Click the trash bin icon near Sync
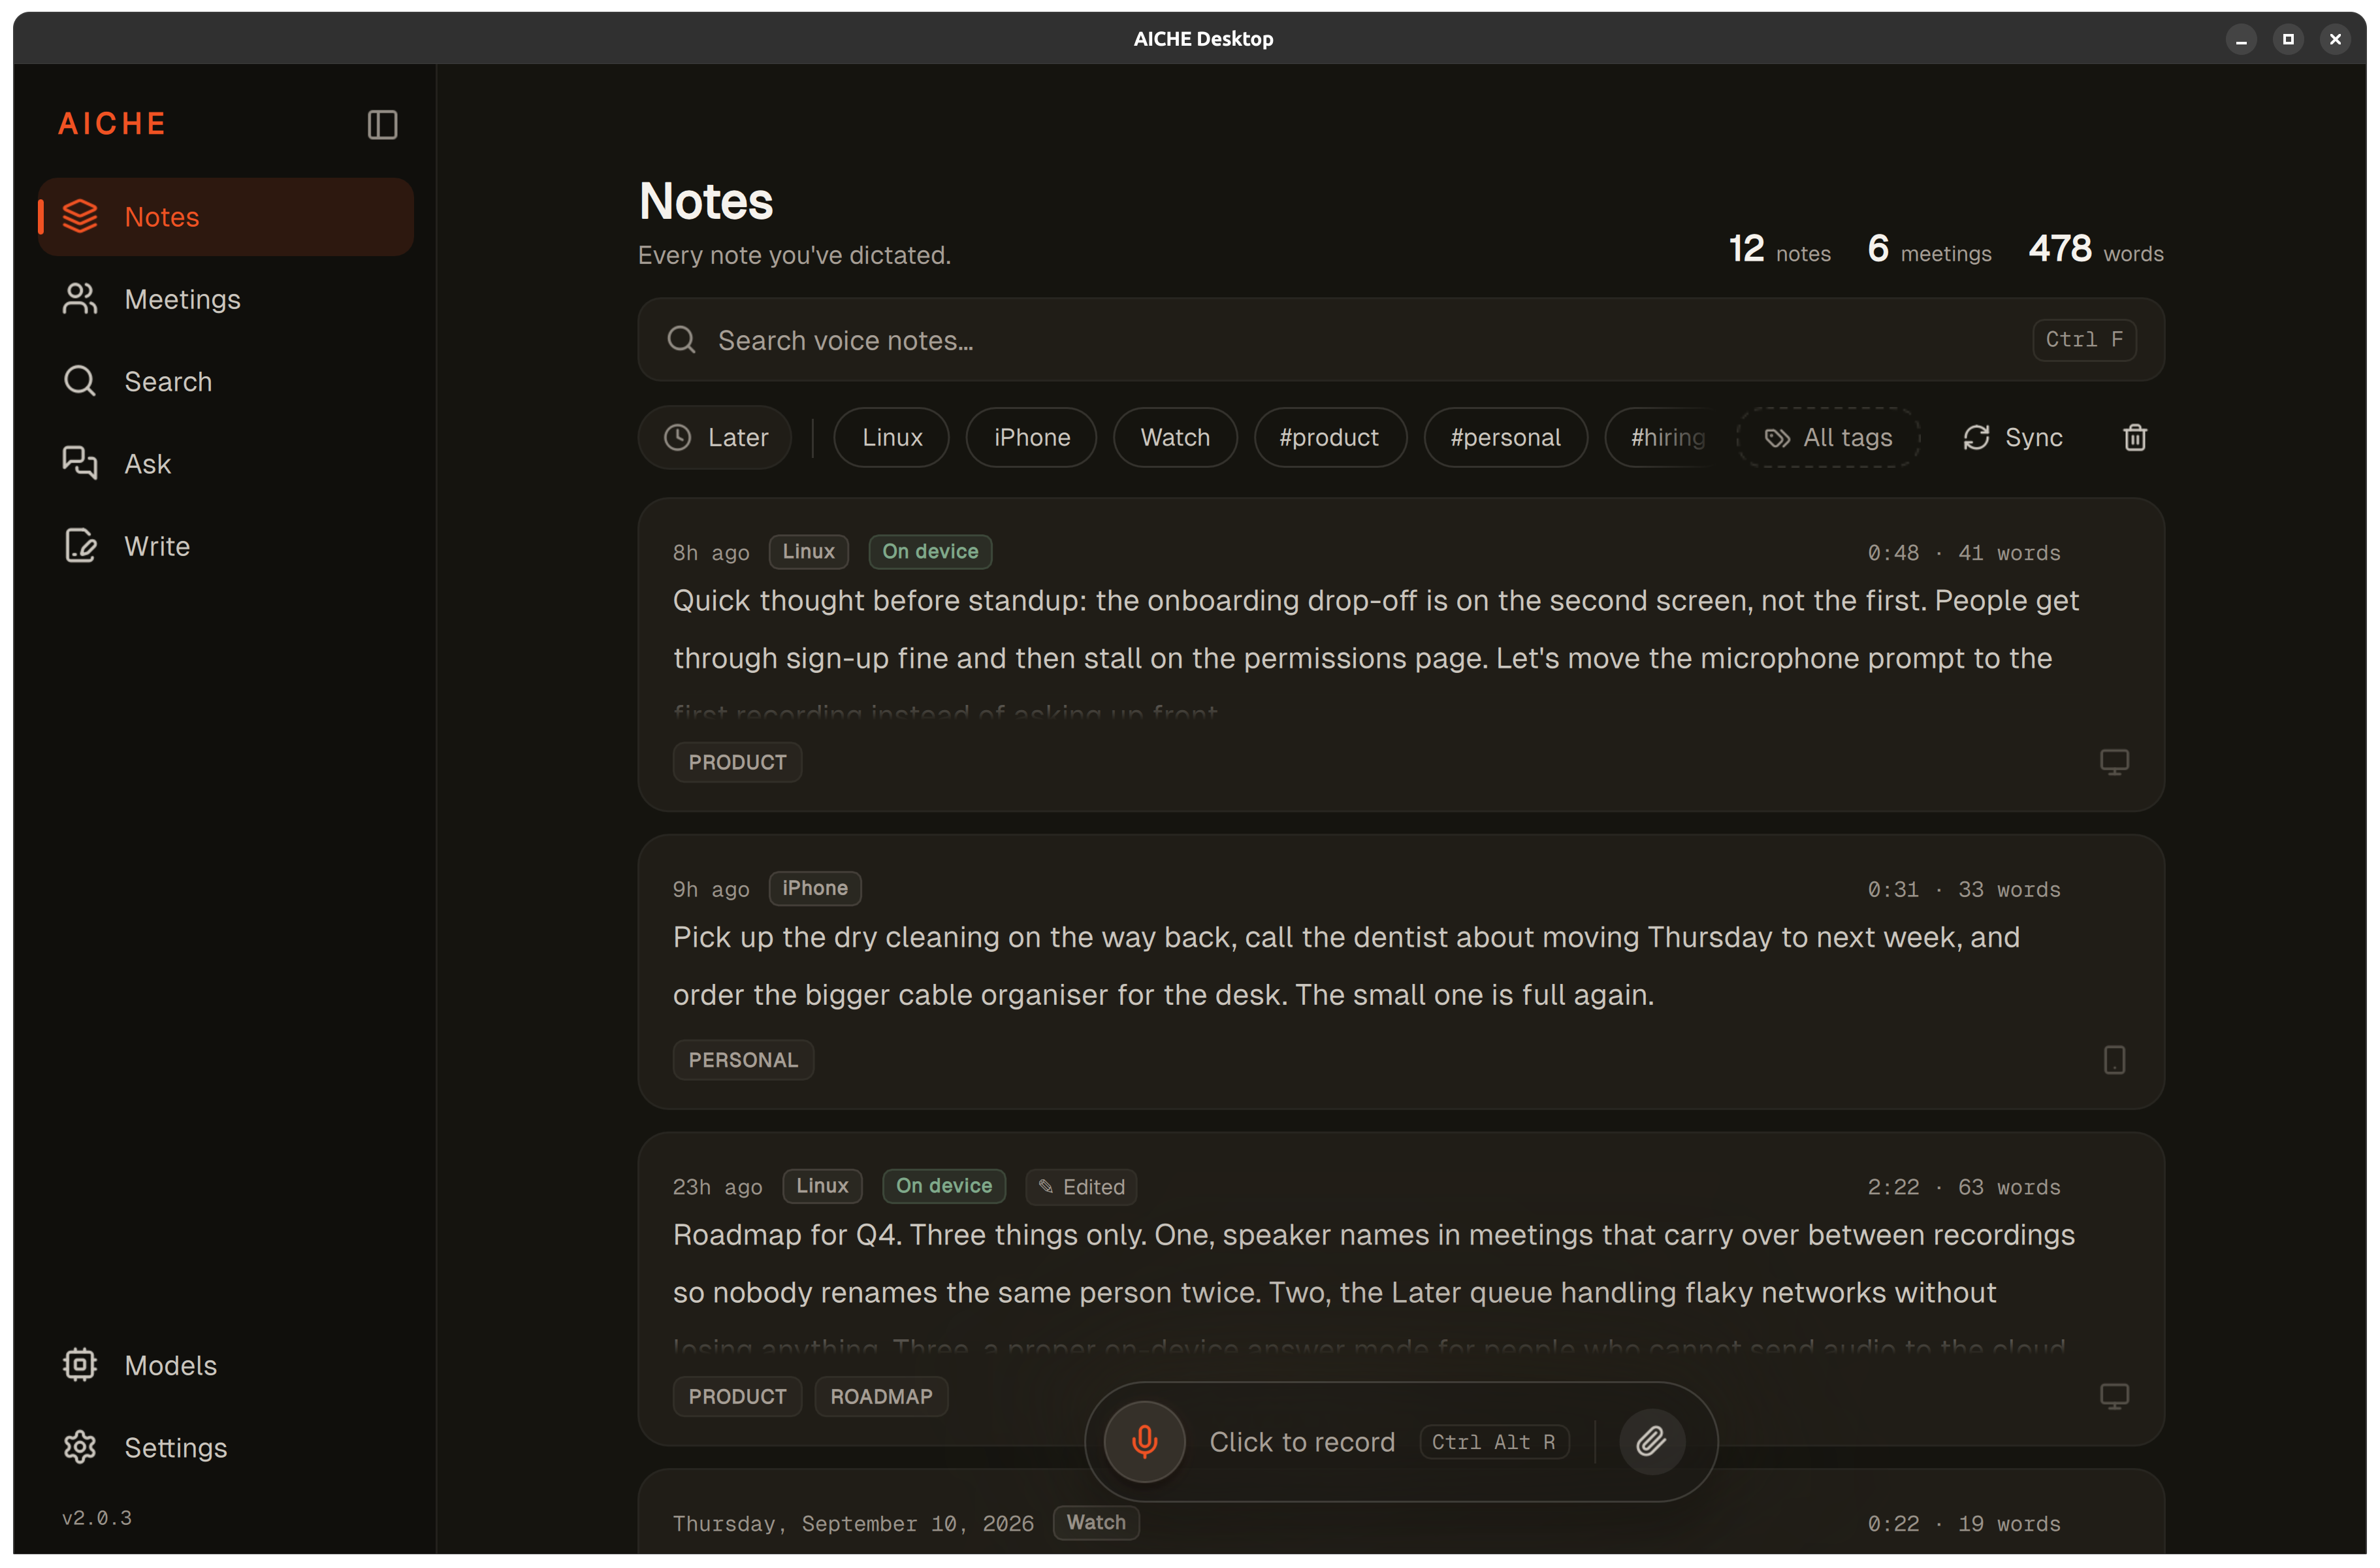Screen dimensions: 2380x1568 pos(2135,437)
